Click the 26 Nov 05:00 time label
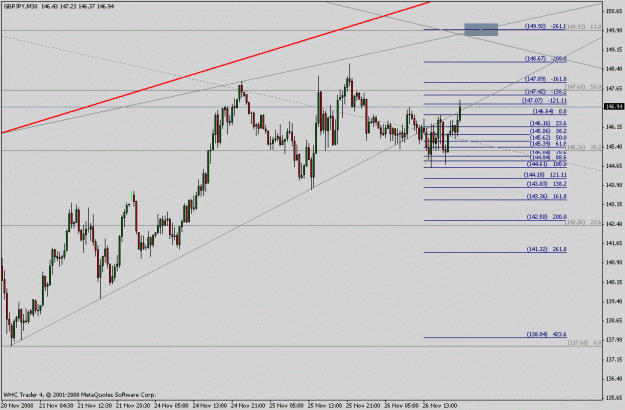The width and height of the screenshot is (625, 410). point(403,406)
